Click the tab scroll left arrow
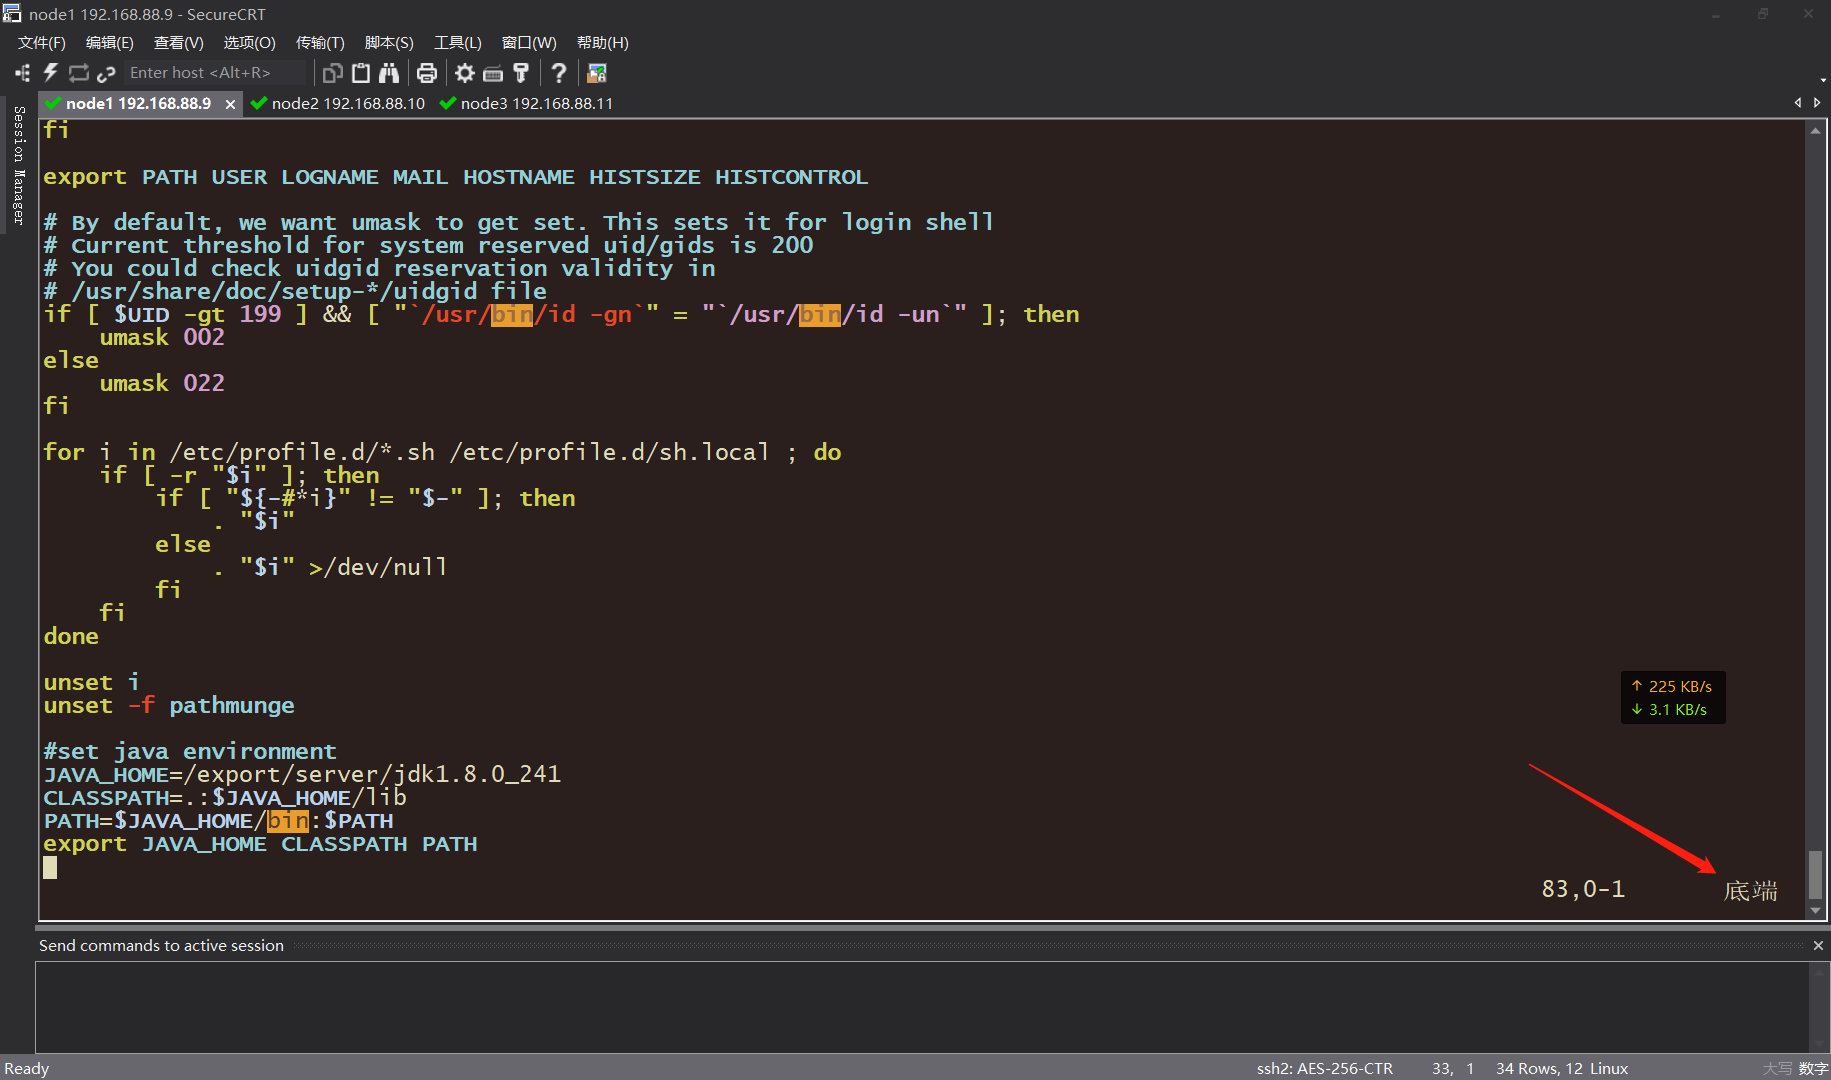 pos(1798,103)
